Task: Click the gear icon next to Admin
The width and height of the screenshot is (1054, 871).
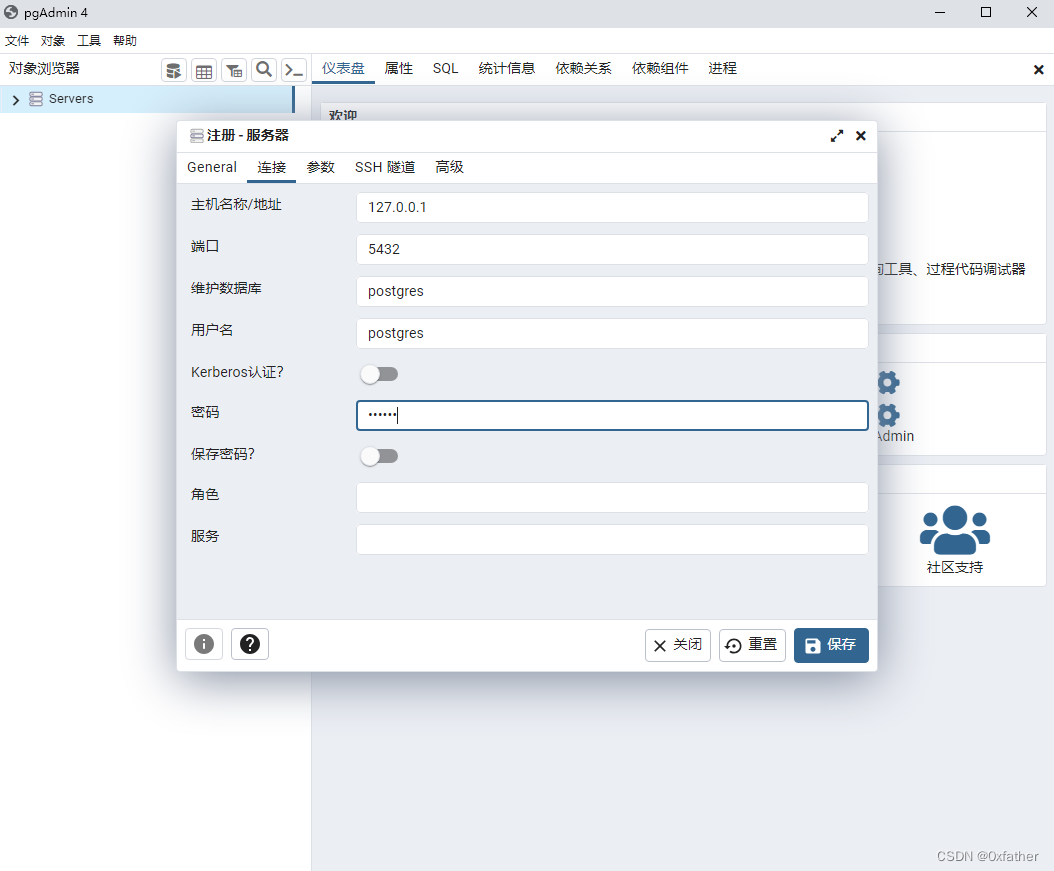Action: [887, 413]
